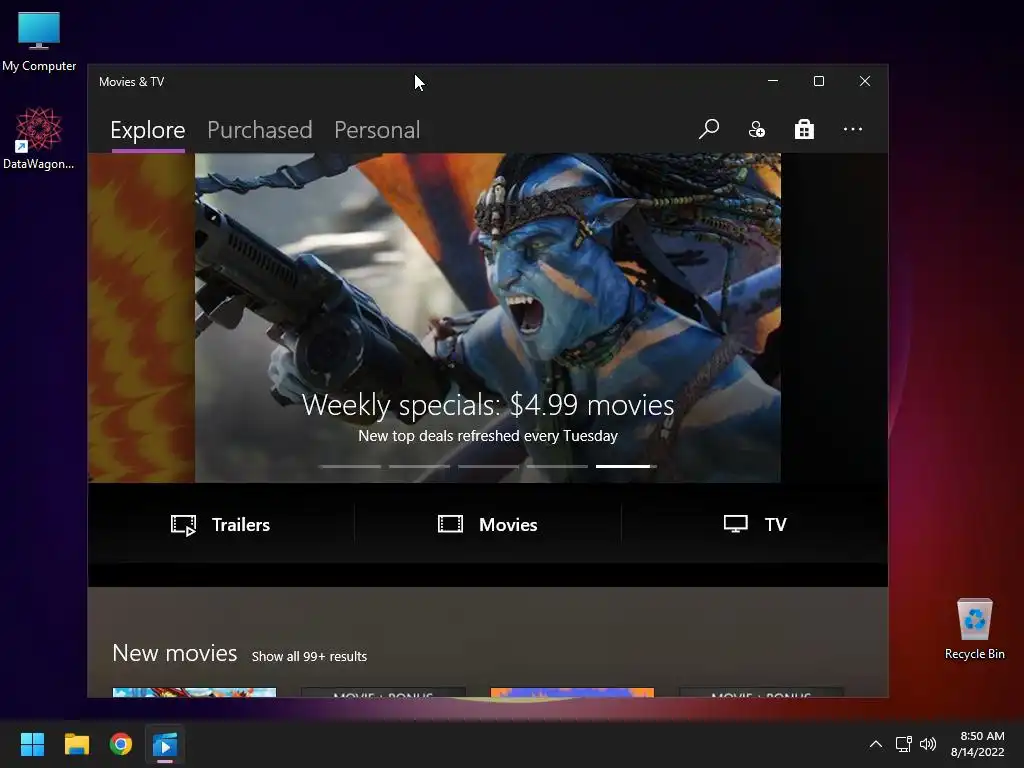Open the clock showing 8:50 AM
Viewport: 1024px width, 768px height.
[977, 744]
